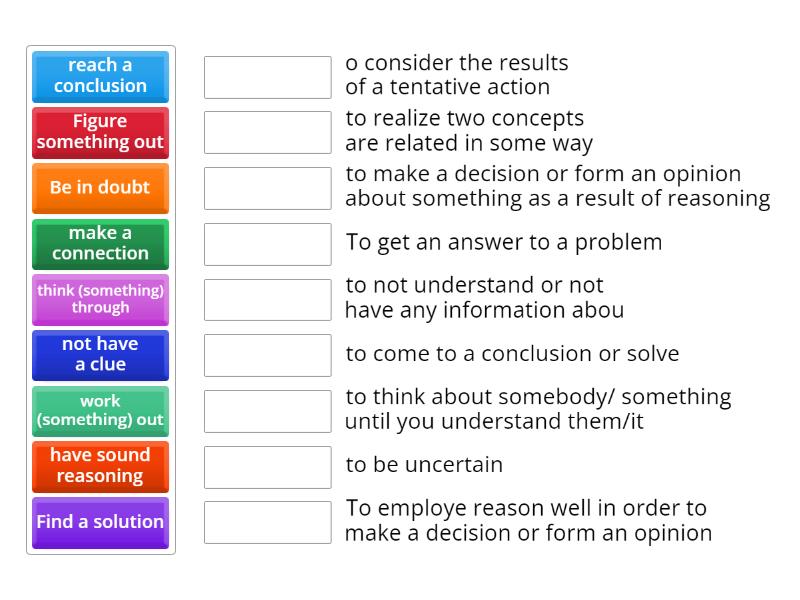Select the box beside 'until you understand them/it'
This screenshot has width=800, height=600.
point(267,411)
